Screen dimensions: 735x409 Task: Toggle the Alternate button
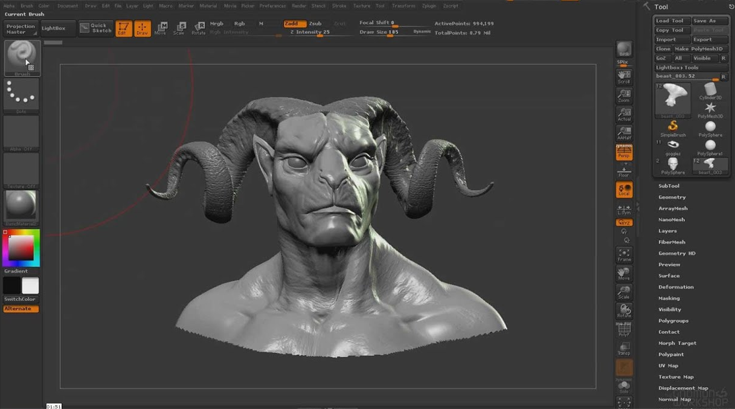pos(21,309)
